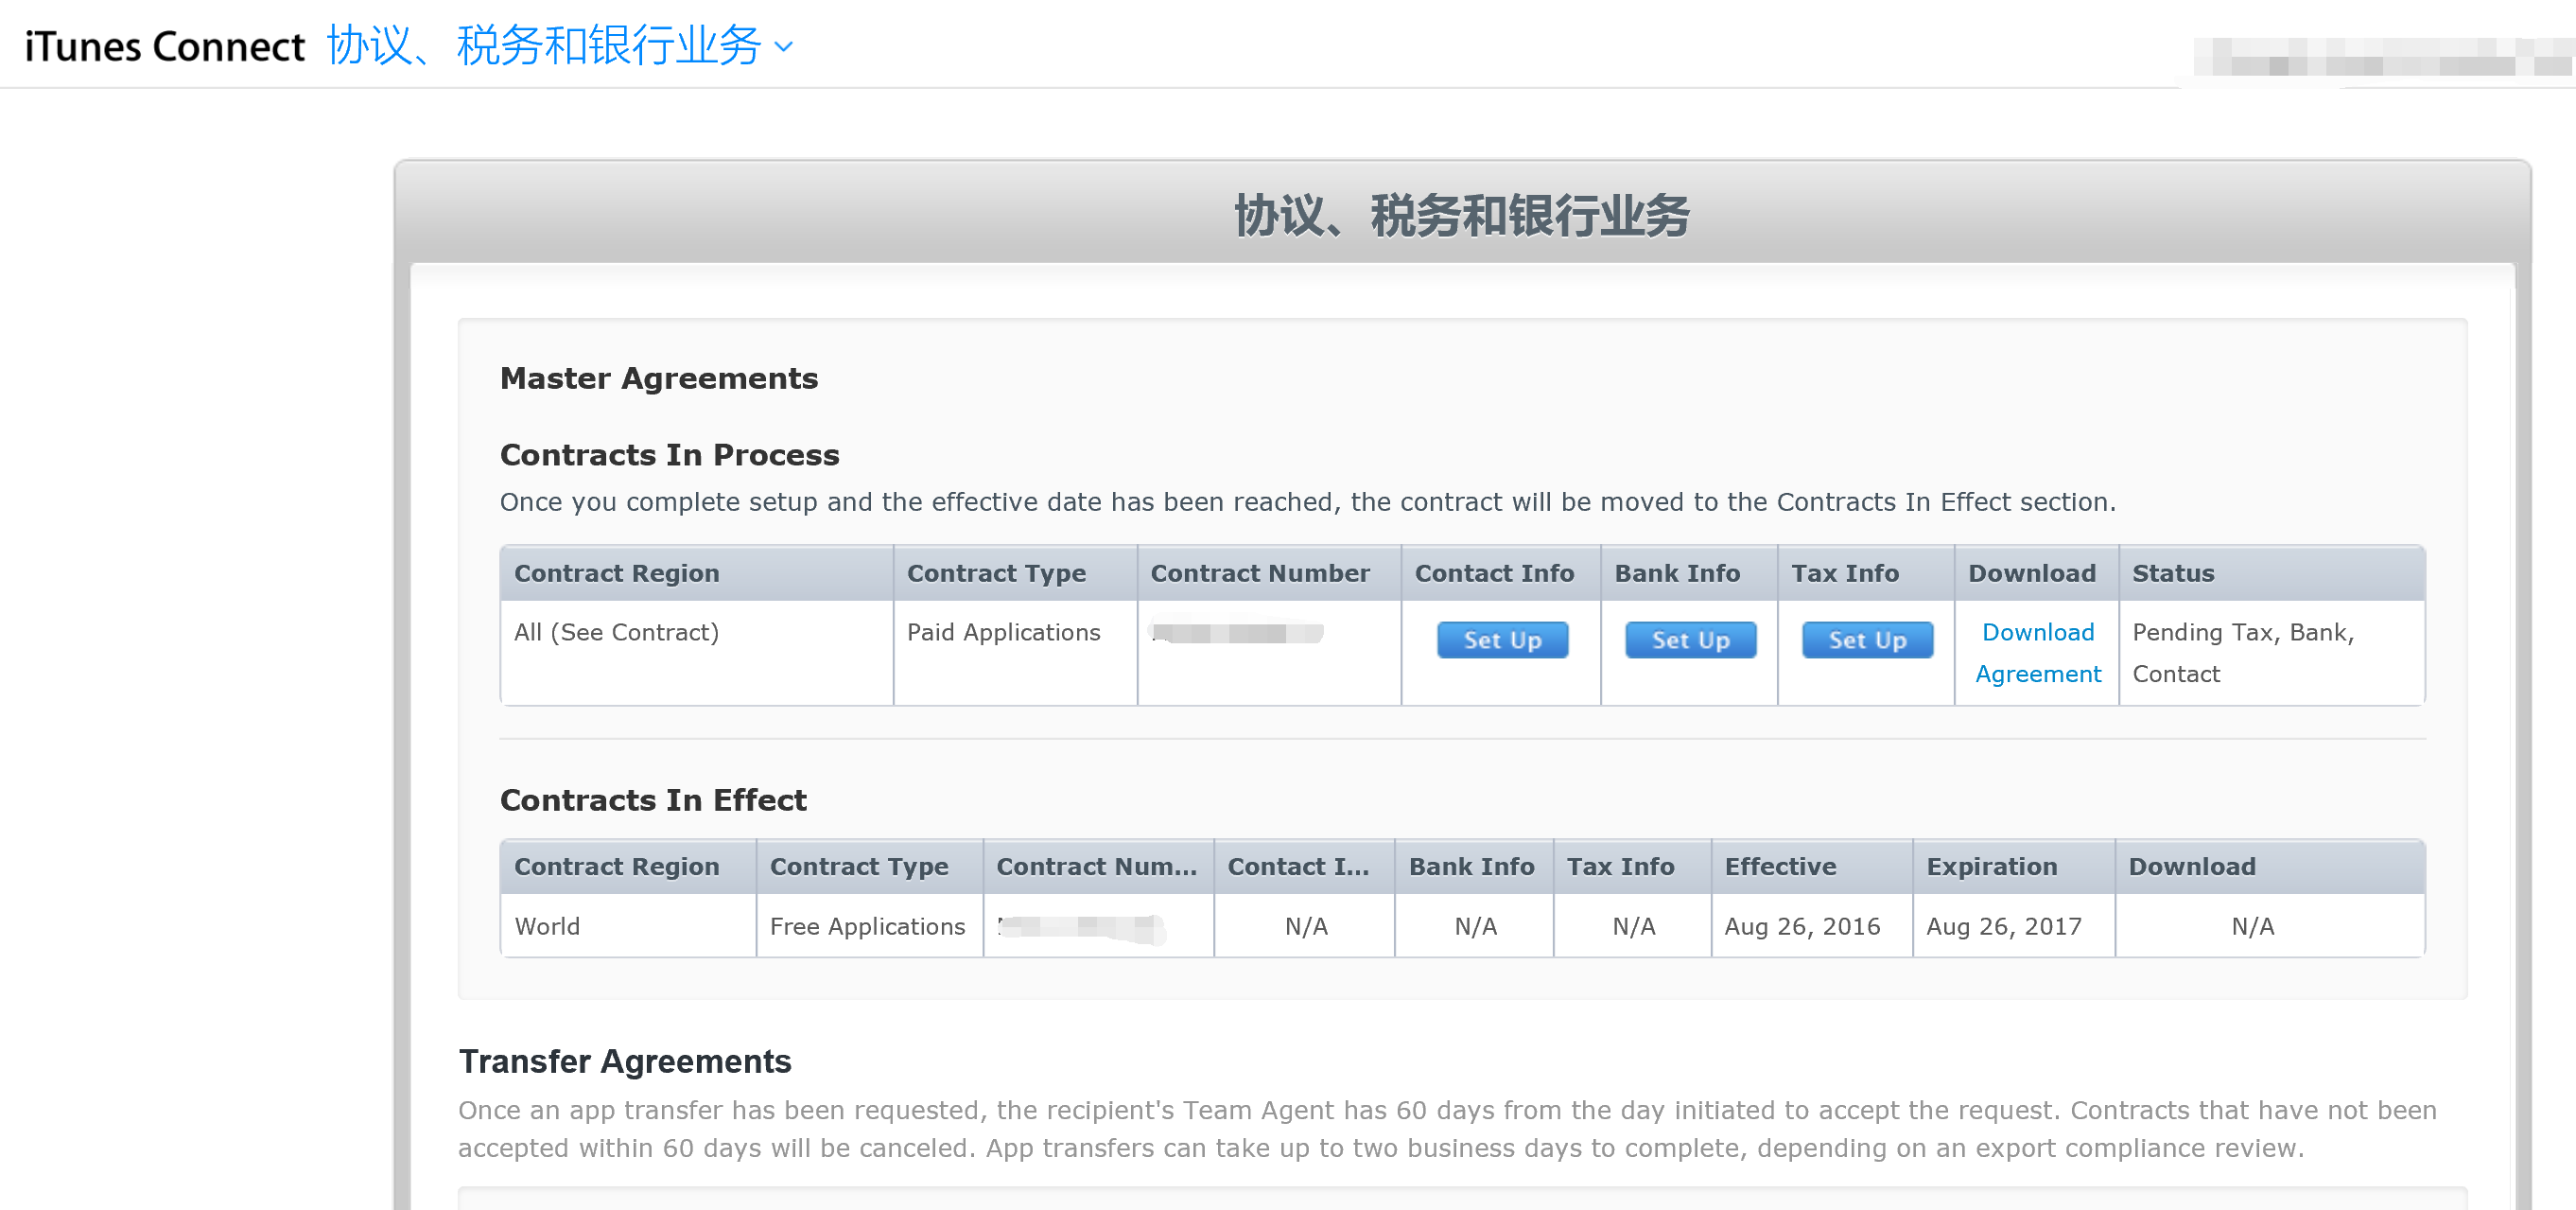Click the 'Contracts In Effect' heading
This screenshot has height=1210, width=2576.
[x=653, y=800]
